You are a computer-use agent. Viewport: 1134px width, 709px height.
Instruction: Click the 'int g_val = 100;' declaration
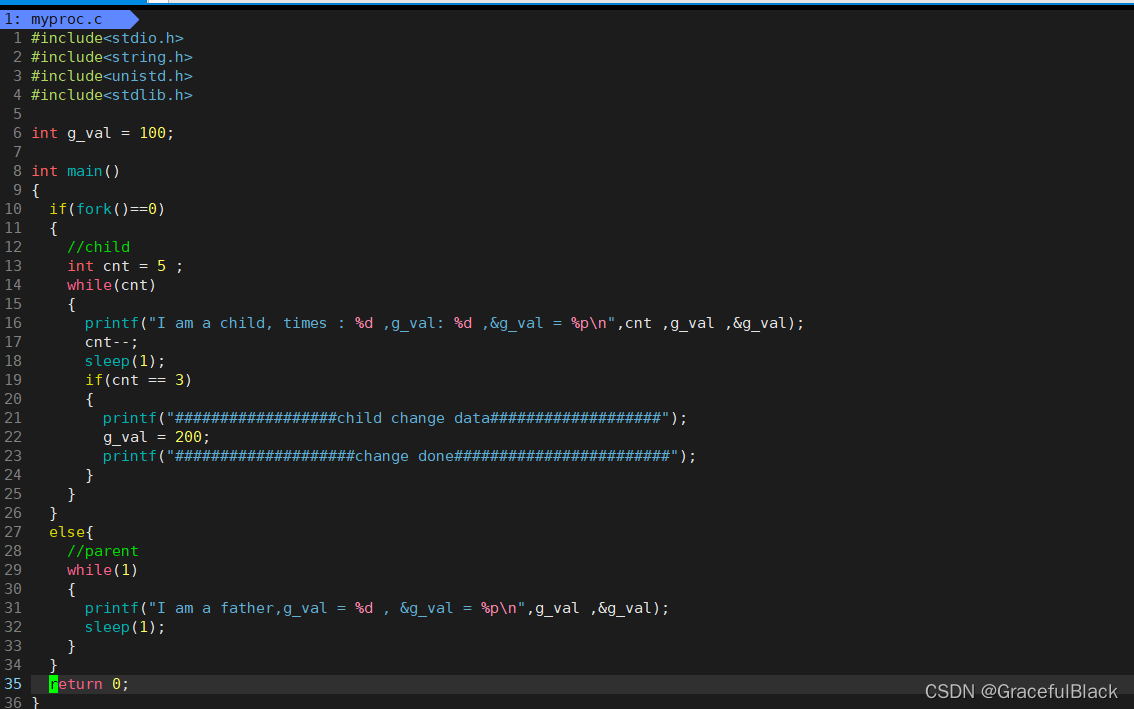coord(103,133)
